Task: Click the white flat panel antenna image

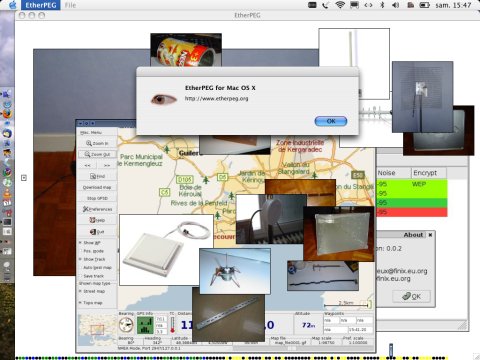Action: point(166,250)
